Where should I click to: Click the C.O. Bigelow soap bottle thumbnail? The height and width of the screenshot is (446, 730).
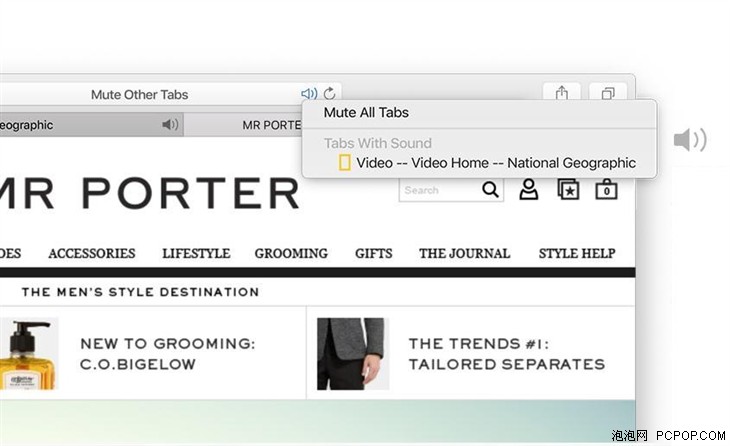[28, 354]
